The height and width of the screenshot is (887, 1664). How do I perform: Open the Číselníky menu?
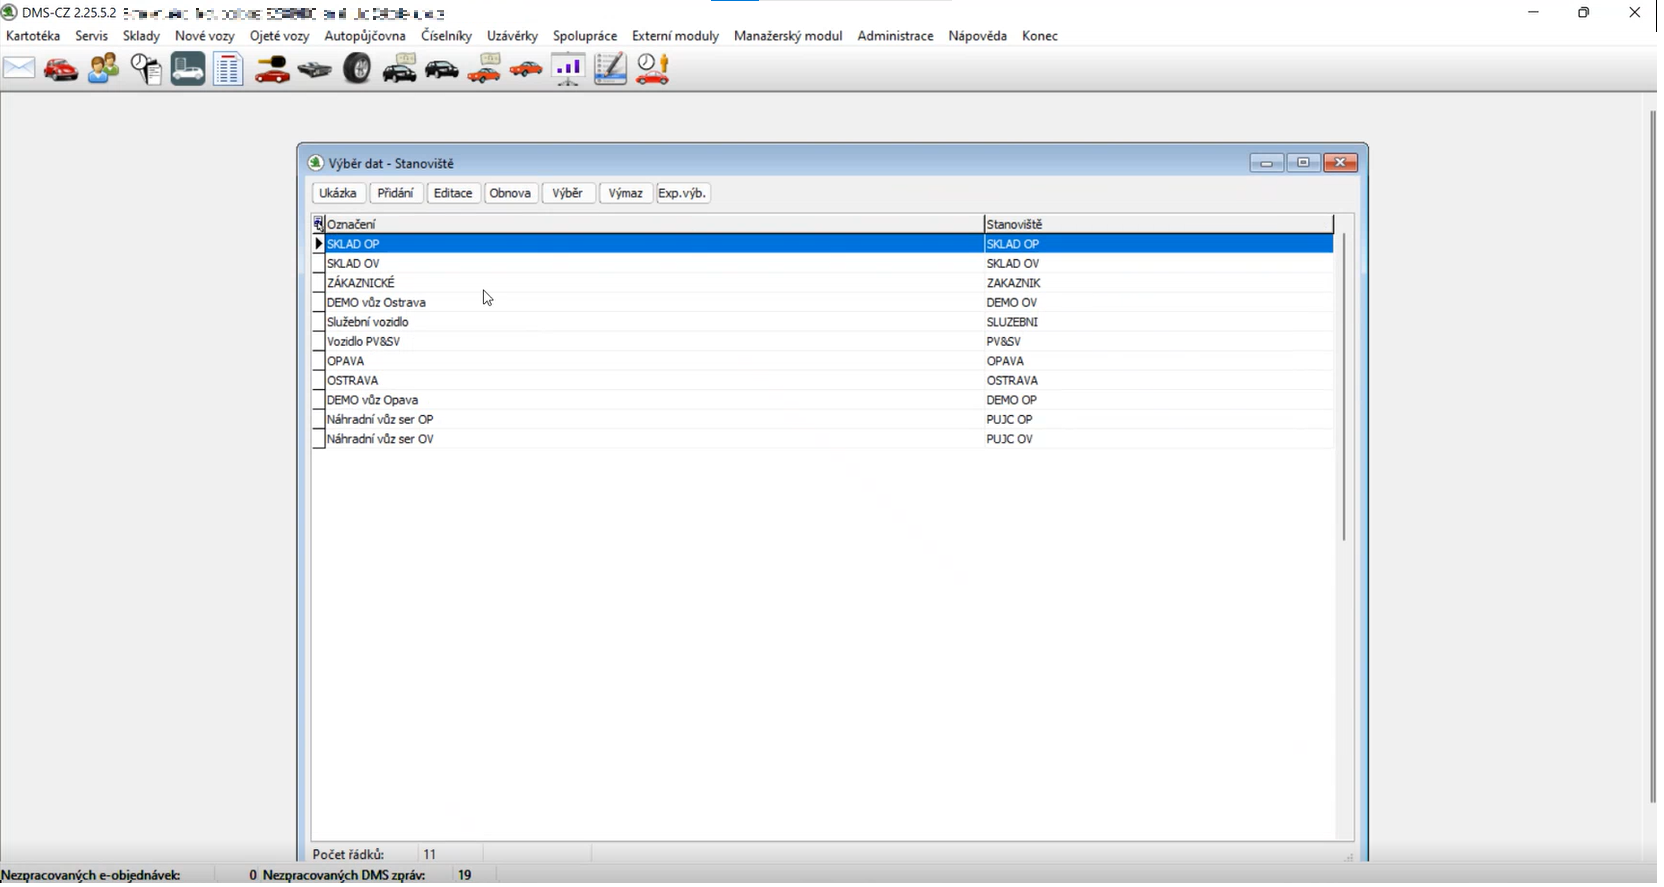click(446, 36)
